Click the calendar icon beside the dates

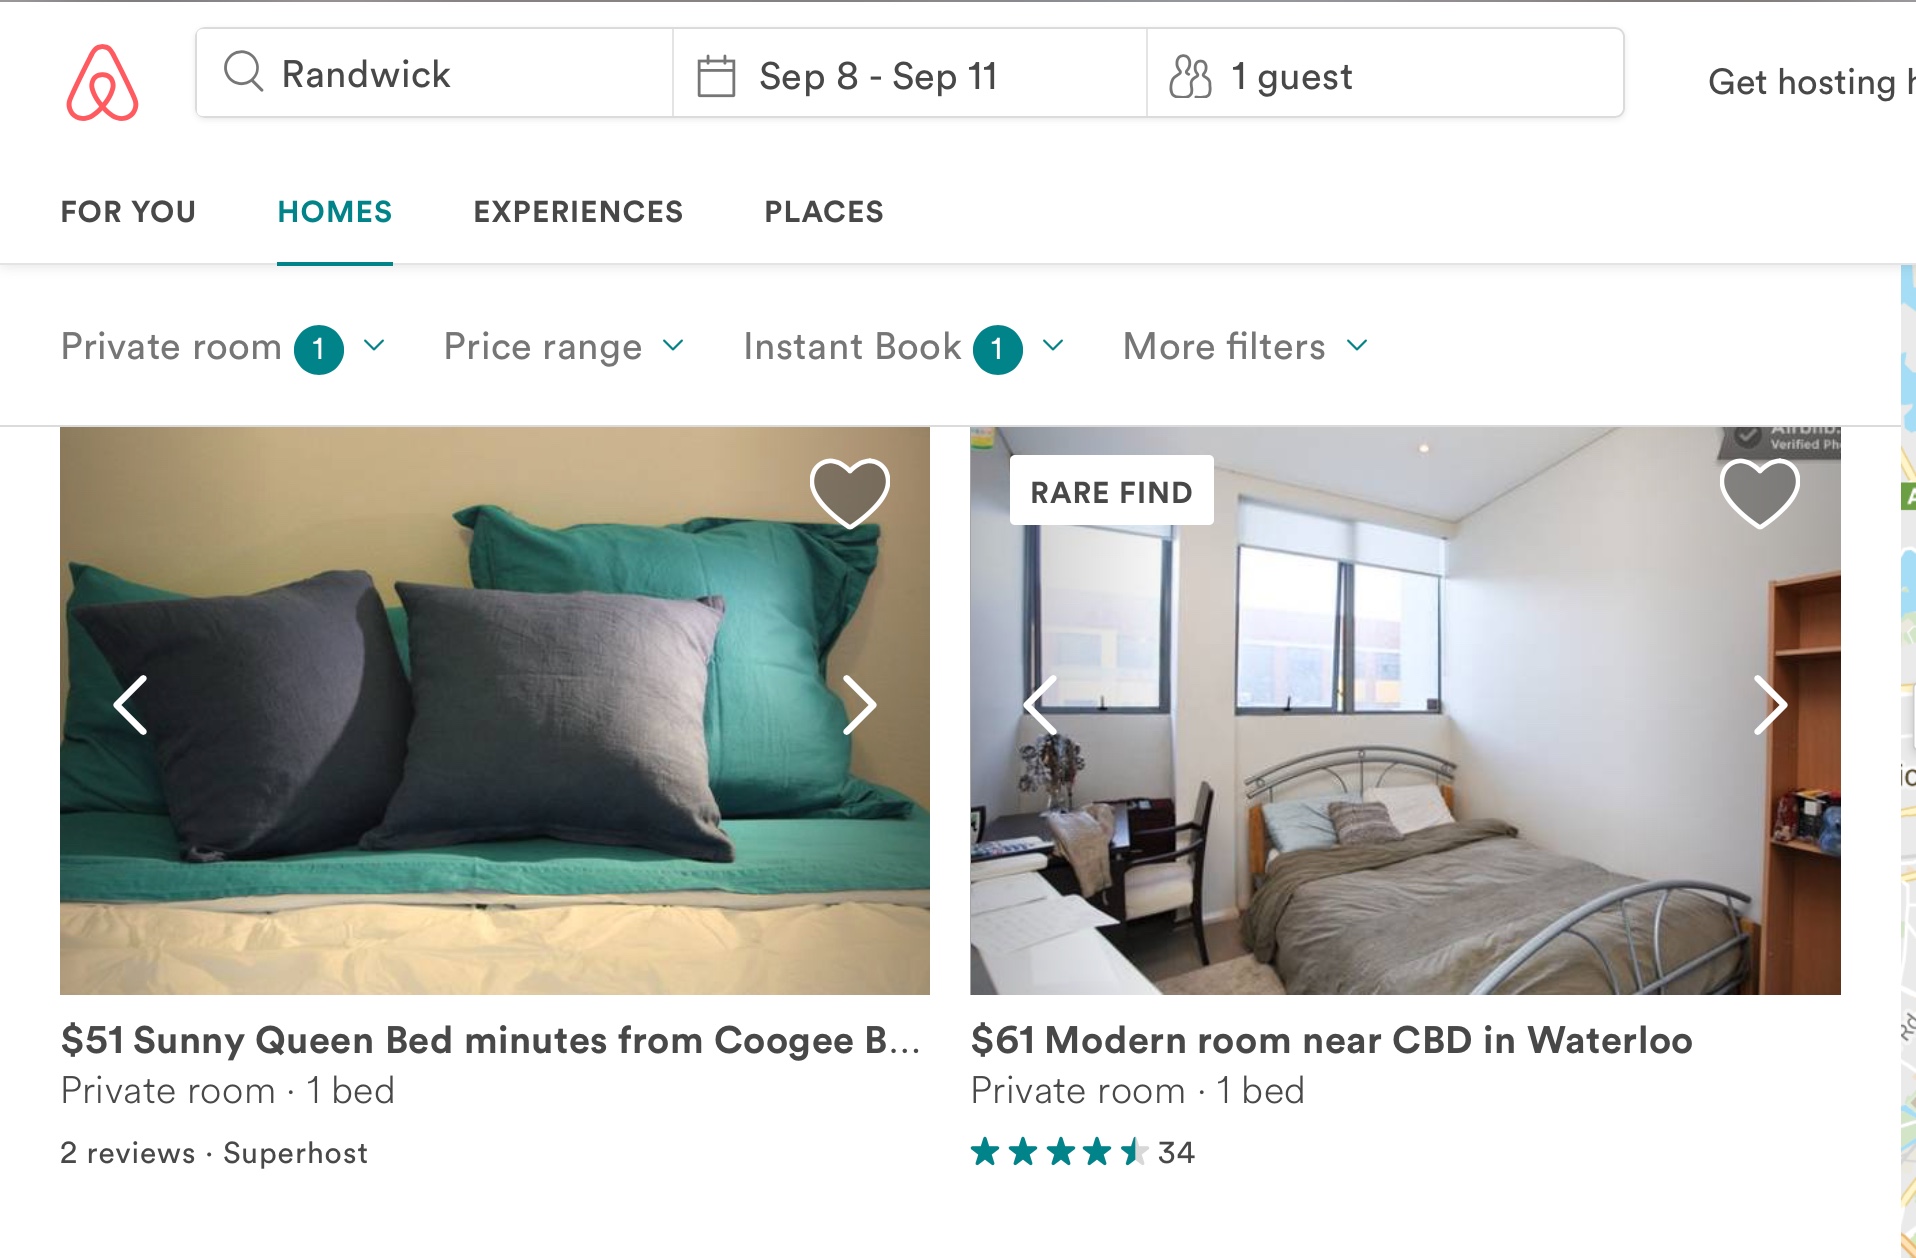(x=716, y=72)
